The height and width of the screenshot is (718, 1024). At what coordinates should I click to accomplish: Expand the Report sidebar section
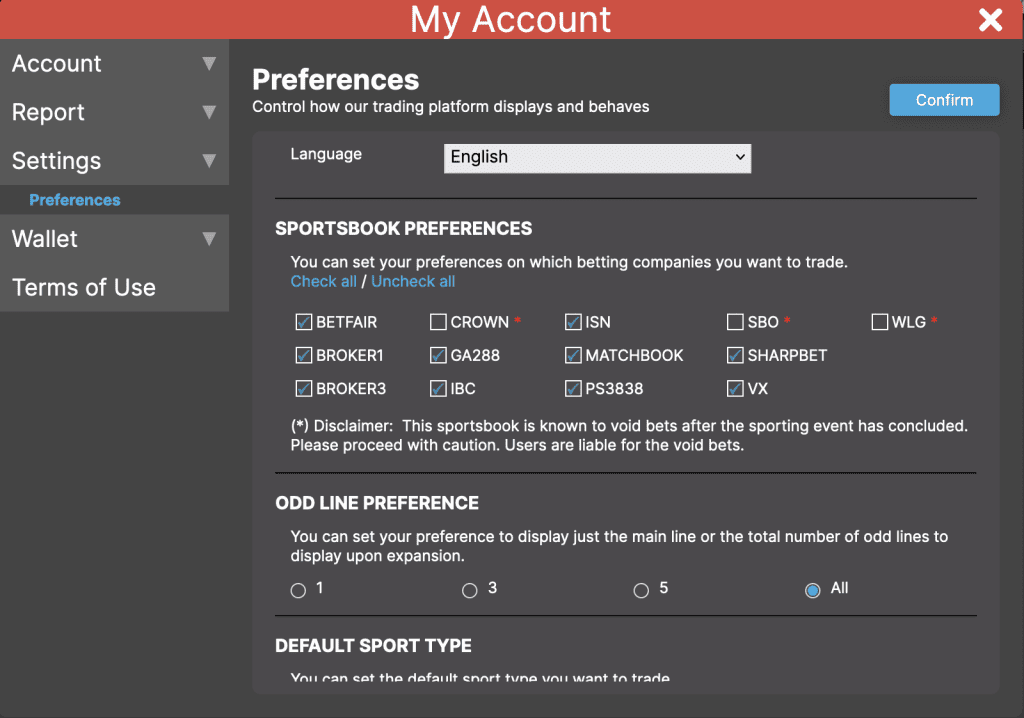tap(113, 112)
